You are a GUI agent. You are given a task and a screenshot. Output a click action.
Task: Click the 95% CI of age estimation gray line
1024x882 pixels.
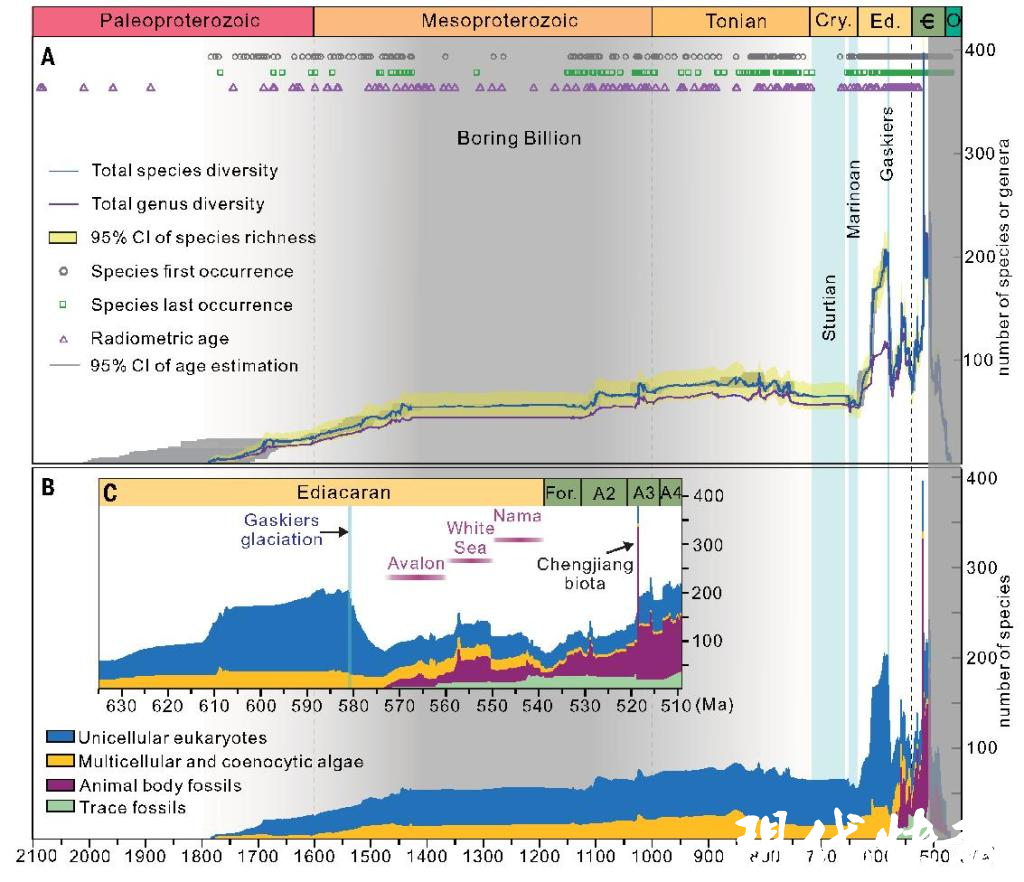tap(62, 366)
